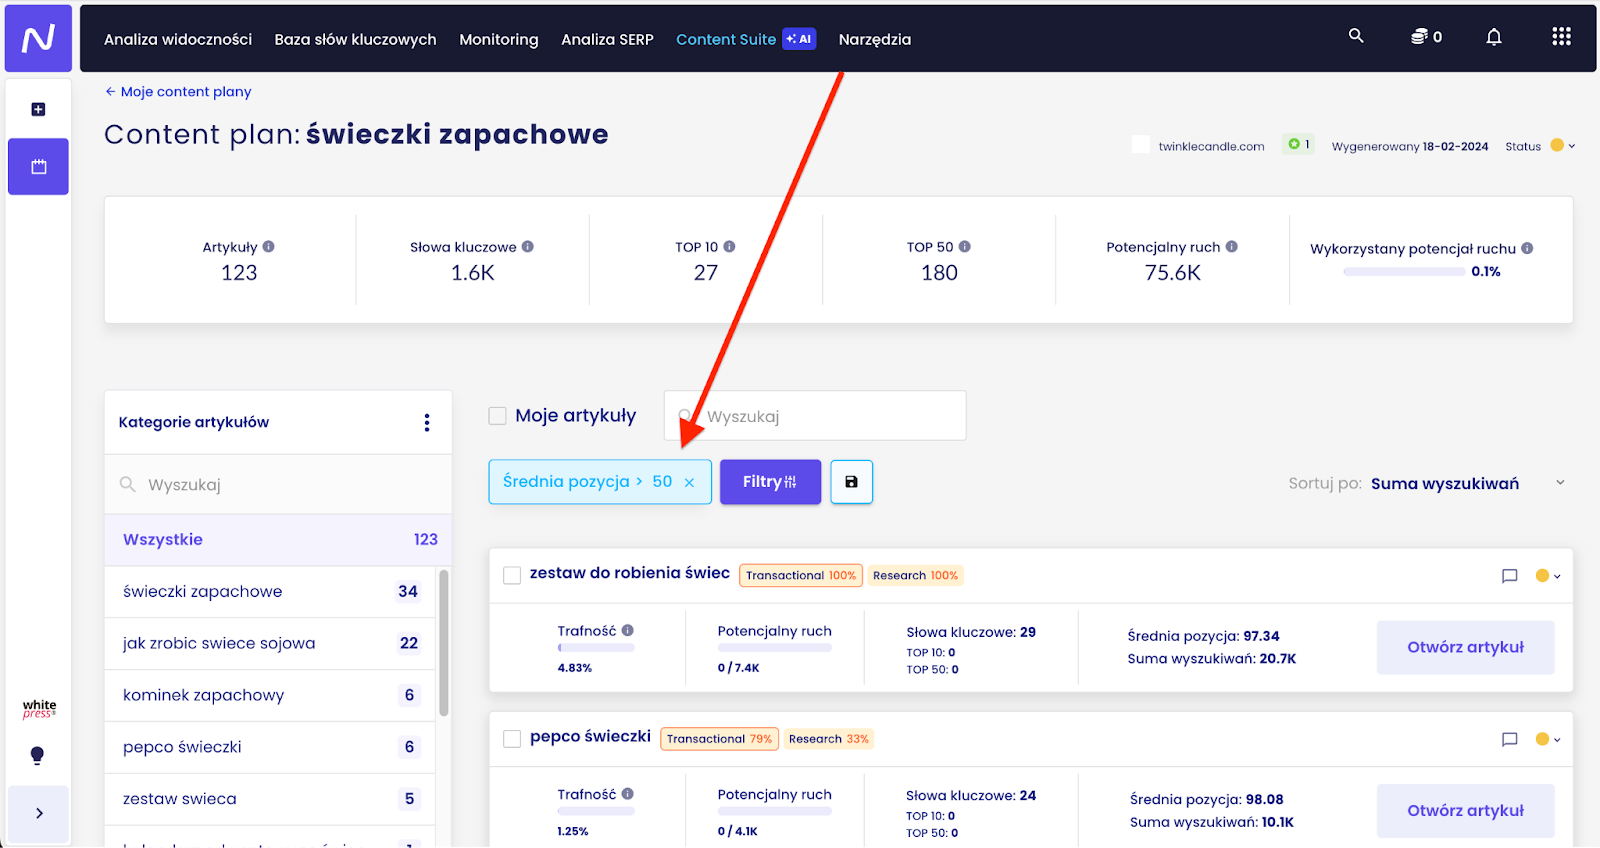
Task: Click the articles Wyszukaj search field
Action: click(815, 416)
